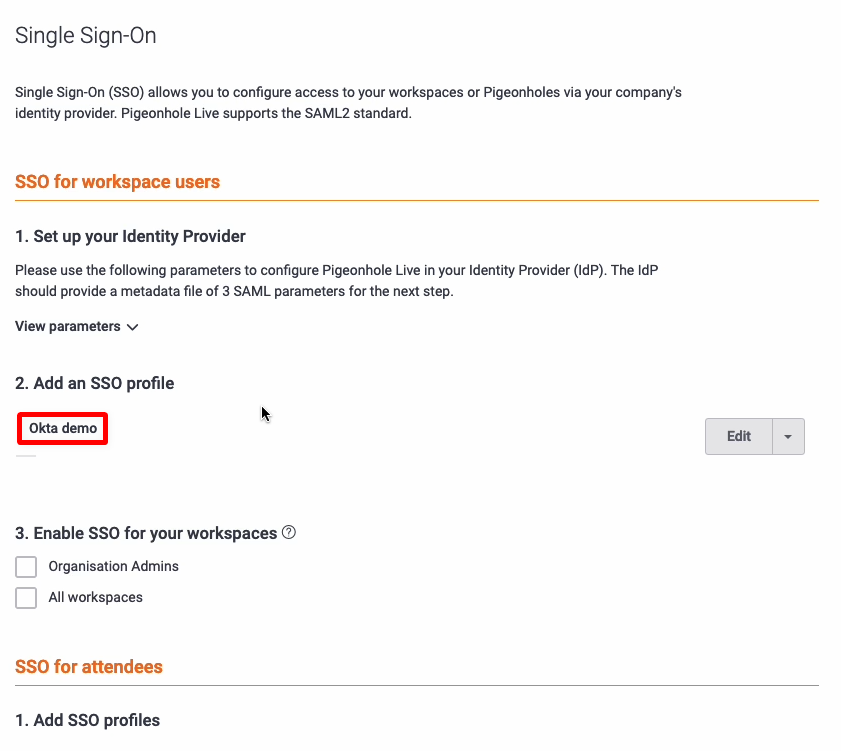Click the Add SSO profiles heading

(87, 720)
